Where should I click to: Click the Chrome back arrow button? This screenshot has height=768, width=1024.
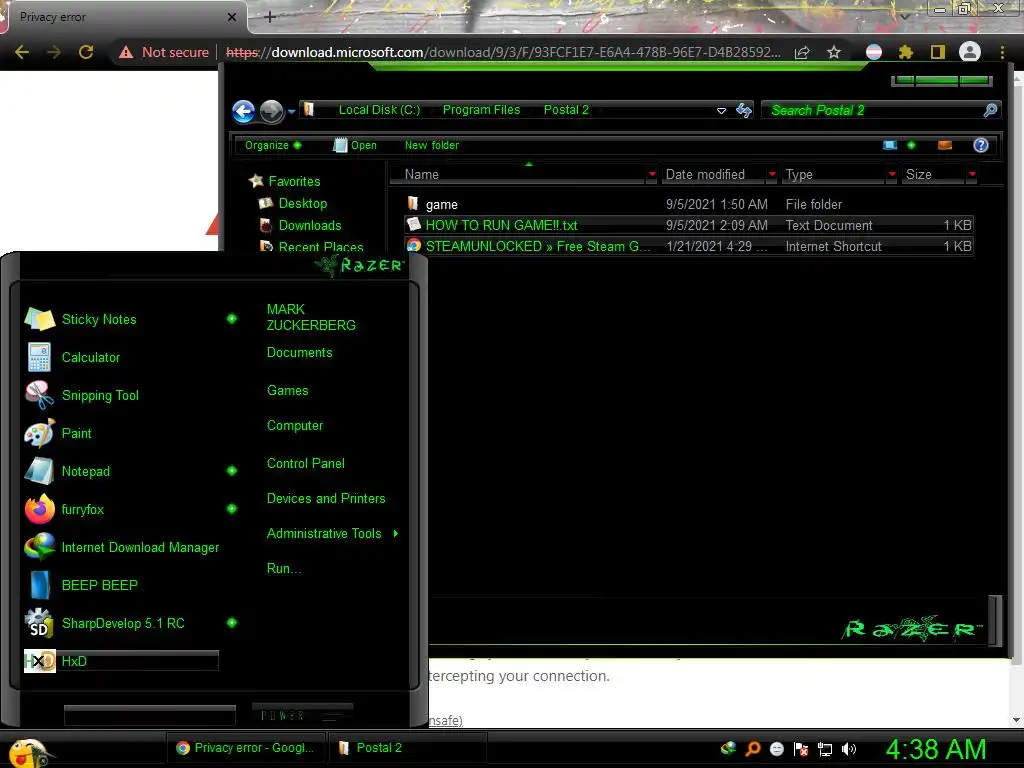[22, 52]
